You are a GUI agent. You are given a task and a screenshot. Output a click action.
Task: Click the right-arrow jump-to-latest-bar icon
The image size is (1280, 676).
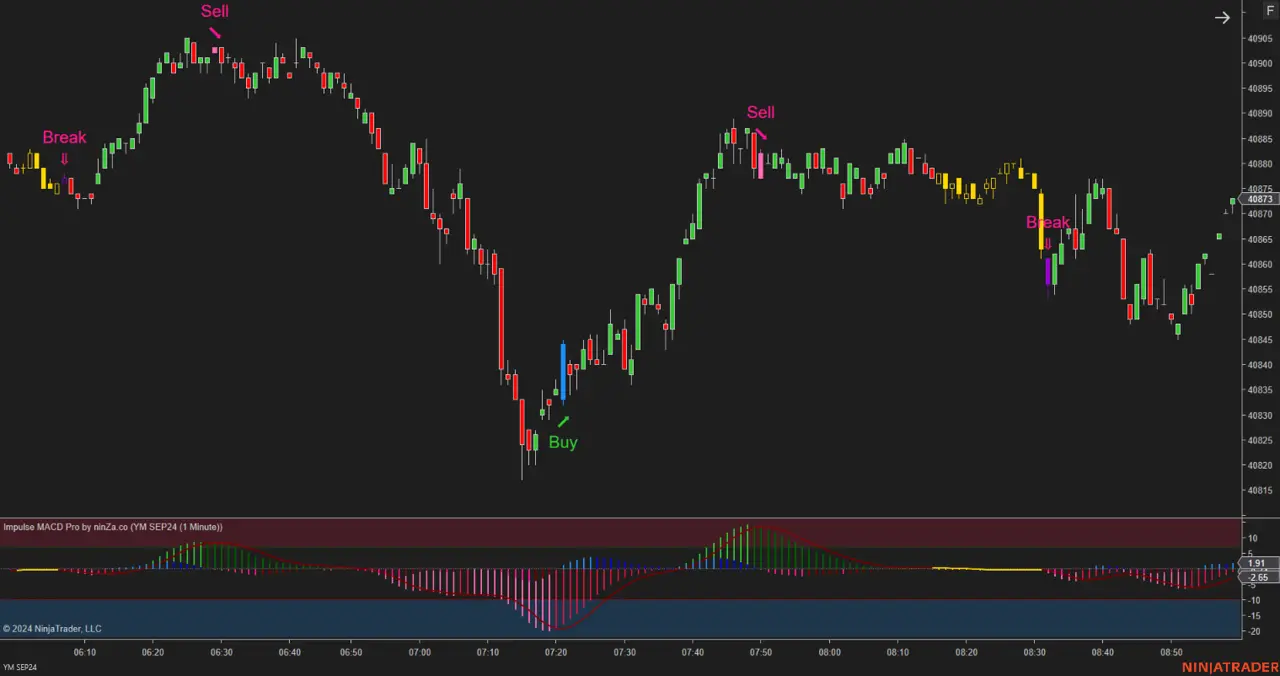tap(1222, 17)
